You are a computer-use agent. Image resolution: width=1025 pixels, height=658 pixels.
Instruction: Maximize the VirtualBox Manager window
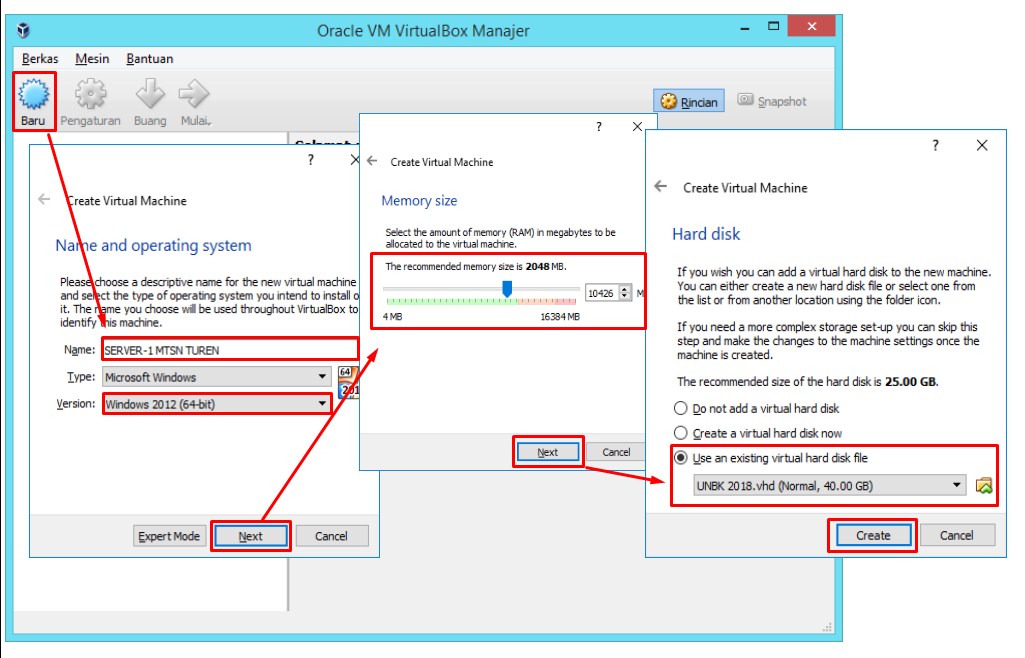point(773,27)
